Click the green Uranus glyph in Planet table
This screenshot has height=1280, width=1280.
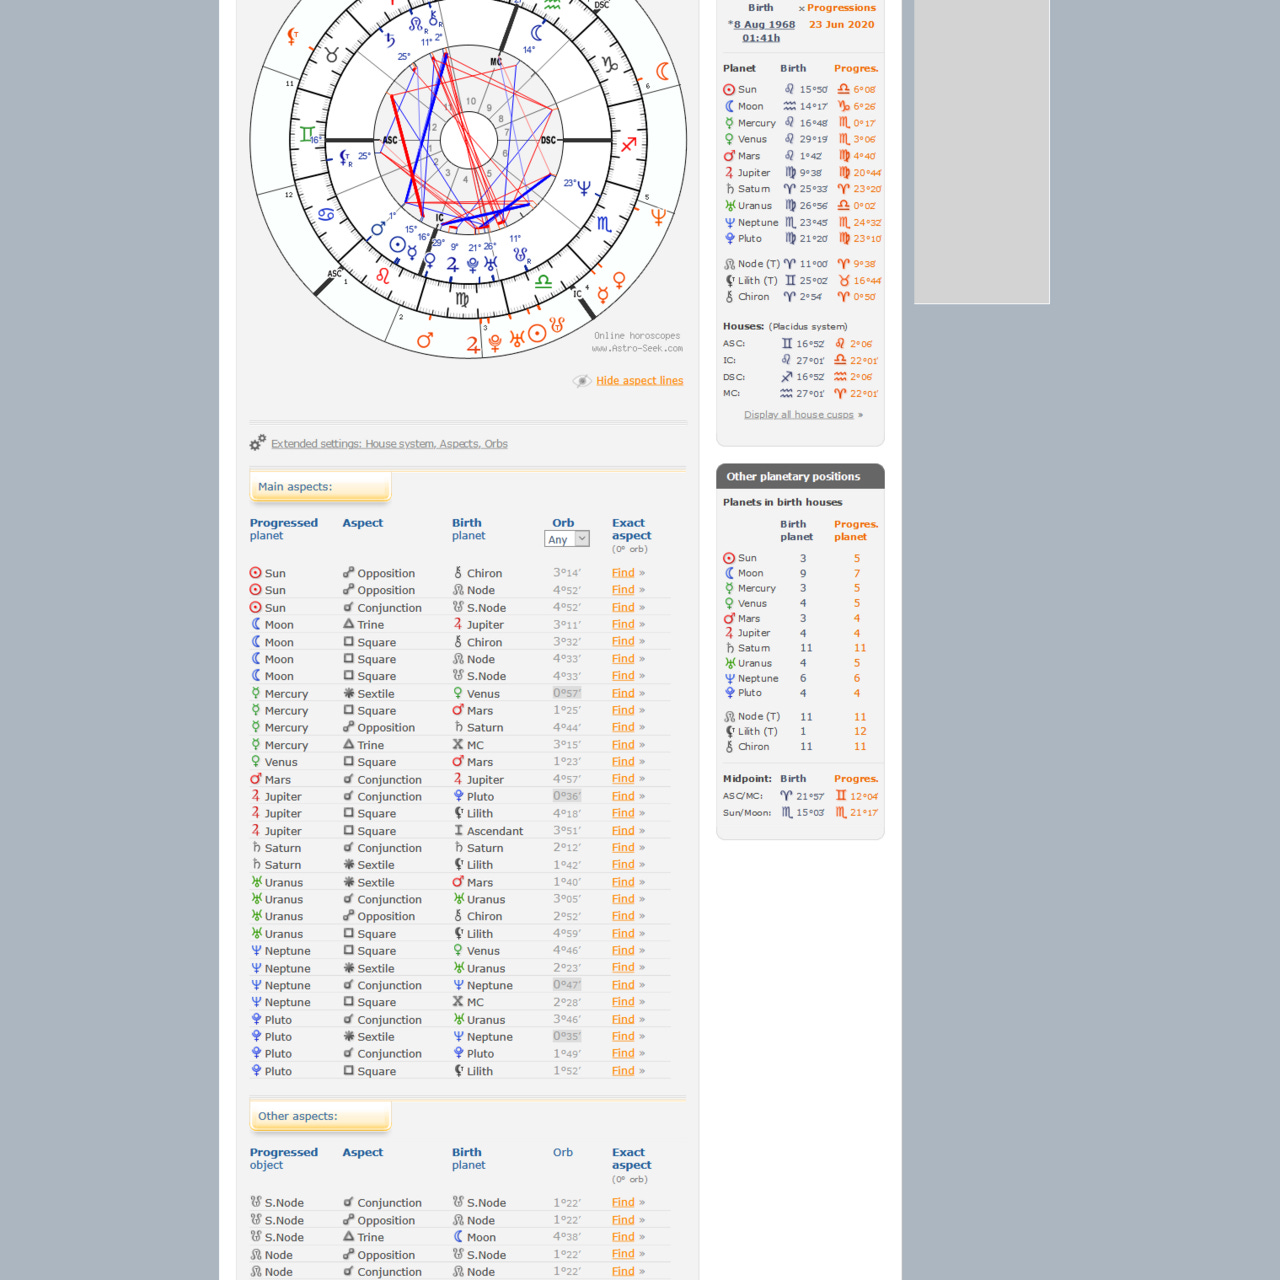coord(729,206)
